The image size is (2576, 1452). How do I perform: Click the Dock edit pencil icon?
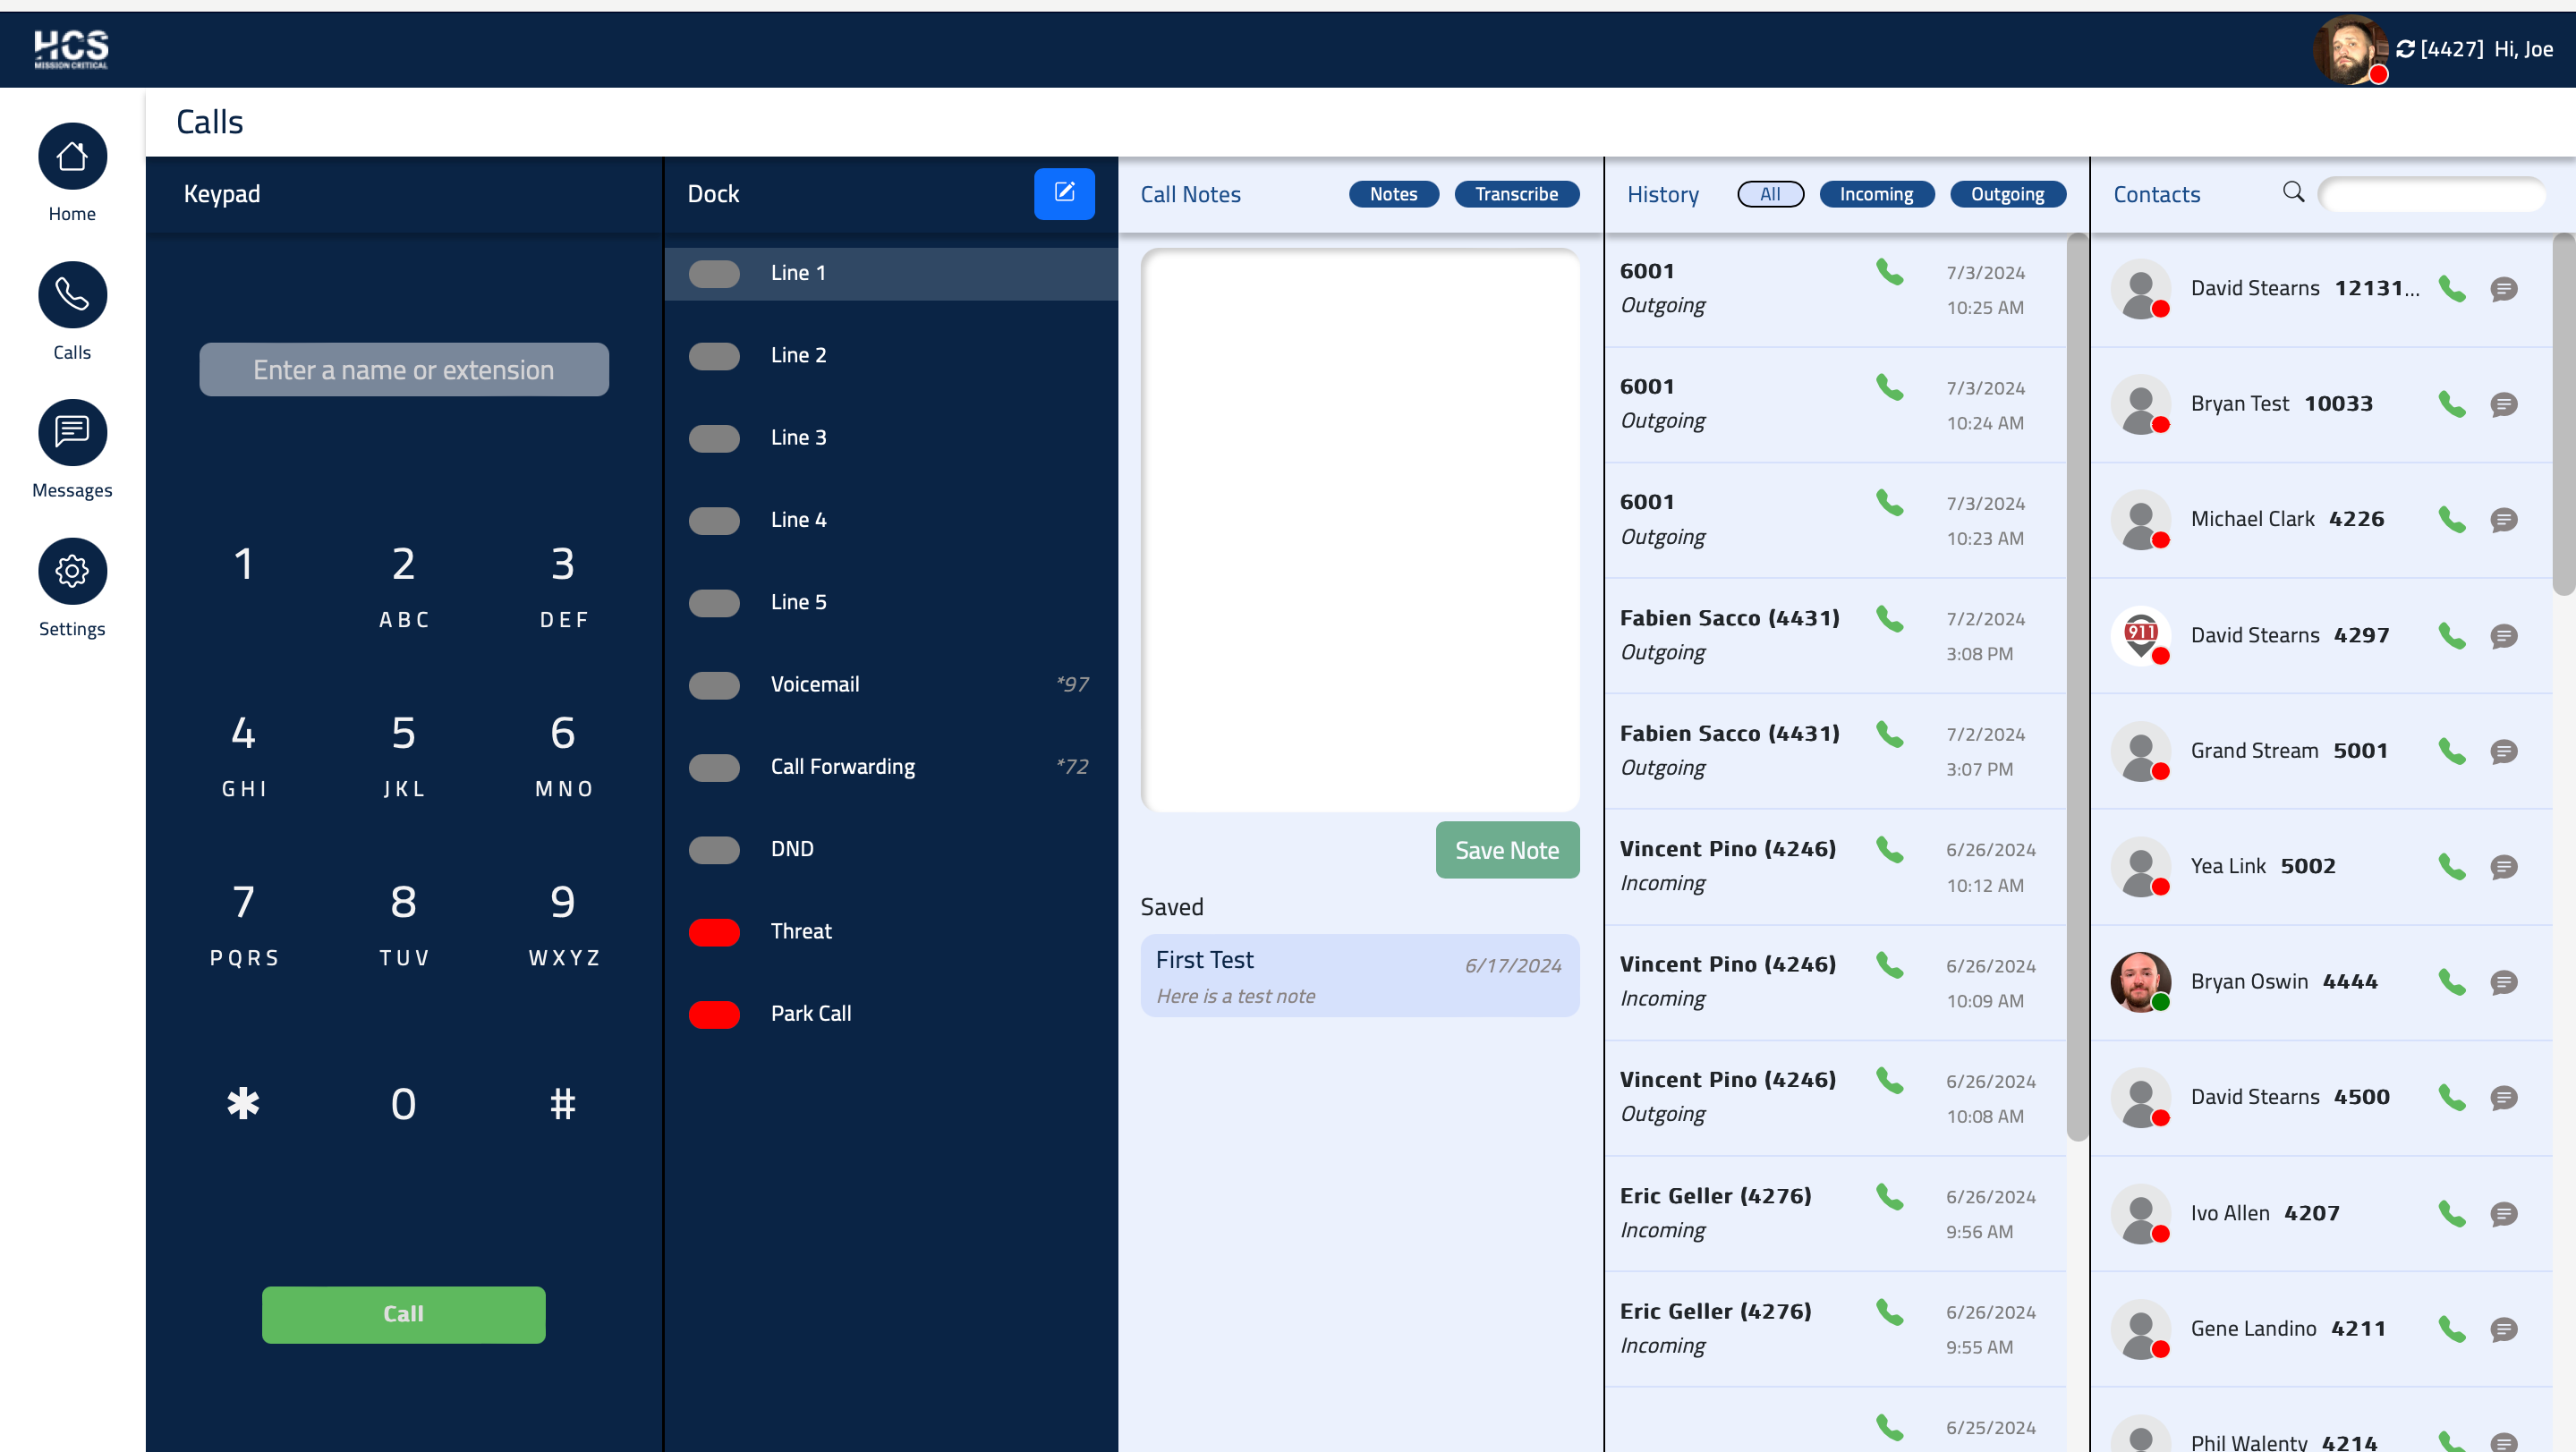(1063, 193)
